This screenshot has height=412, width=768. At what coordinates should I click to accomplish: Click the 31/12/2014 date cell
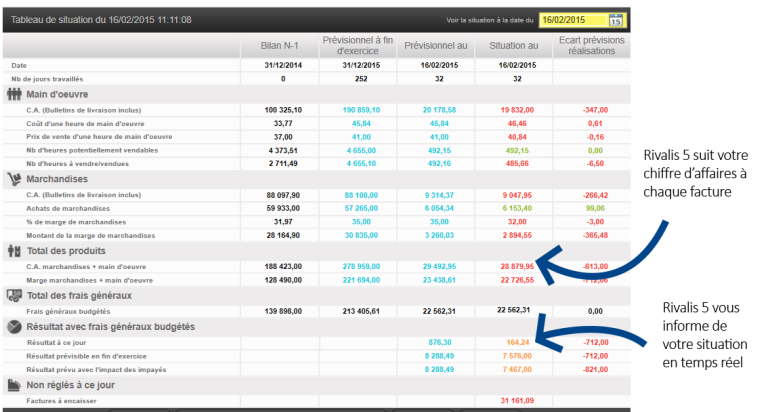pos(283,65)
